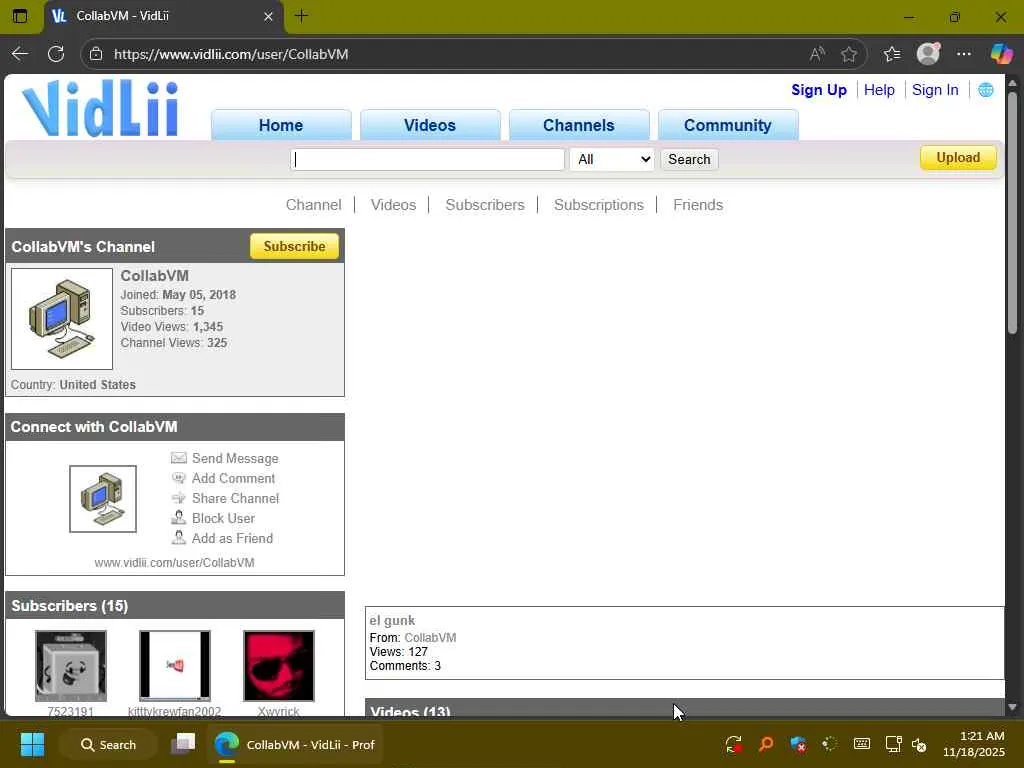Click the Read aloud icon in address bar

coord(817,54)
